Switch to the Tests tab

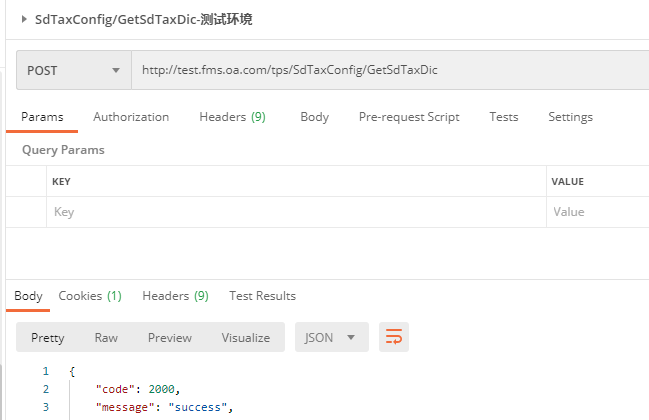503,117
